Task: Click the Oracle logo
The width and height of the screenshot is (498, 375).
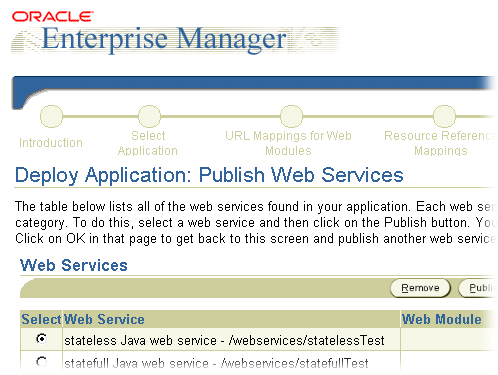Action: click(x=53, y=17)
